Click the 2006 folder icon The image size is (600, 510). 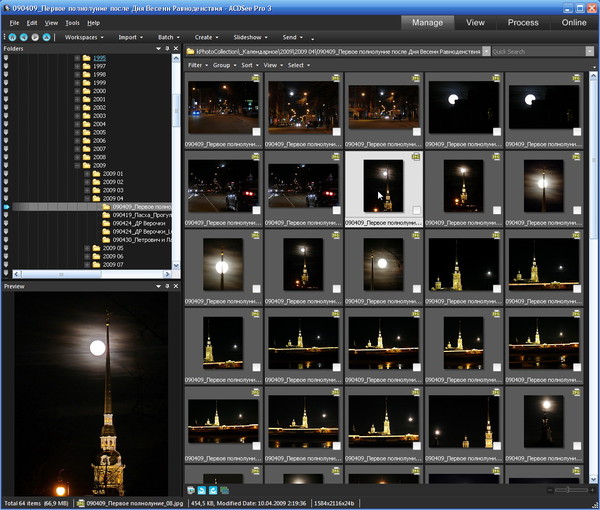pos(86,140)
